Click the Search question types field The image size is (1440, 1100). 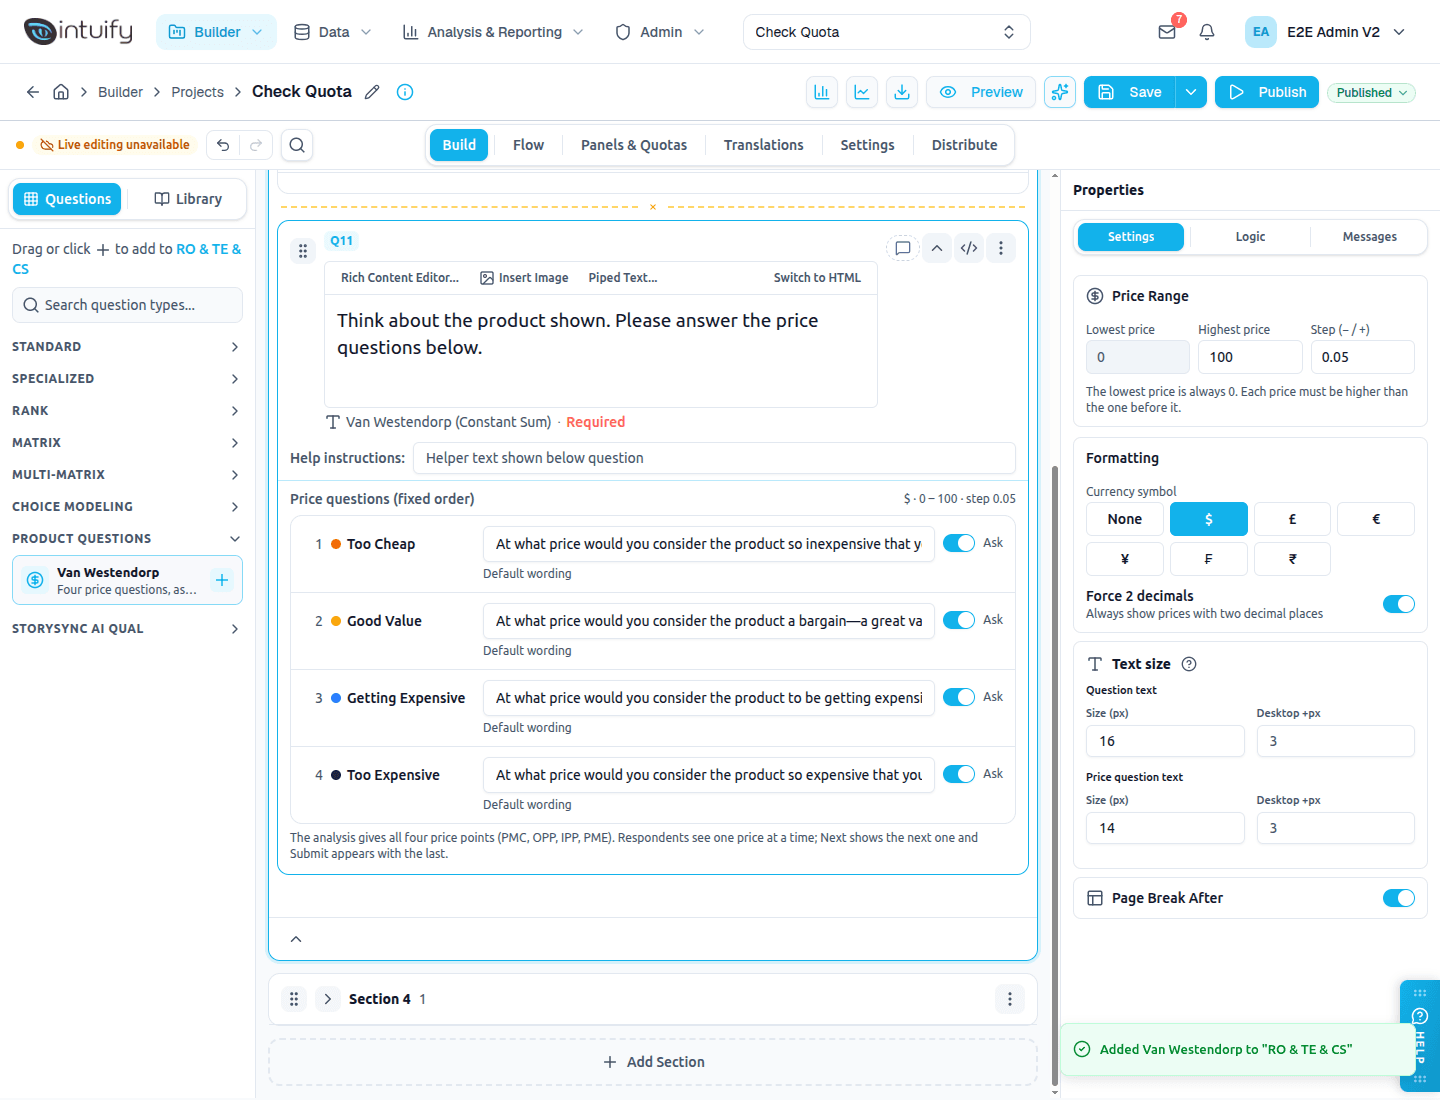(x=127, y=305)
